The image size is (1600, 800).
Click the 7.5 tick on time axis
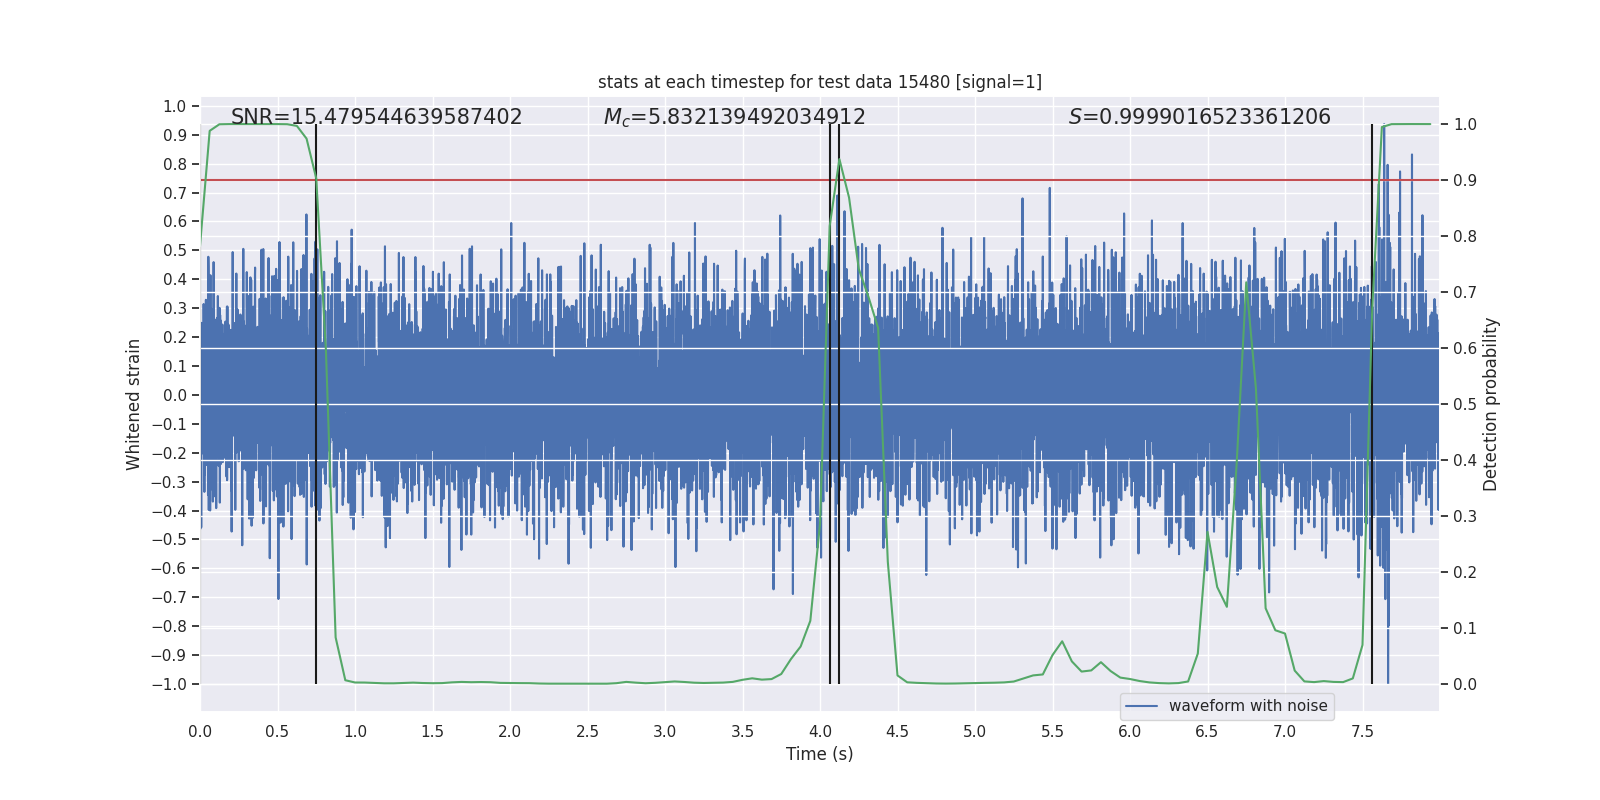pyautogui.click(x=1362, y=731)
